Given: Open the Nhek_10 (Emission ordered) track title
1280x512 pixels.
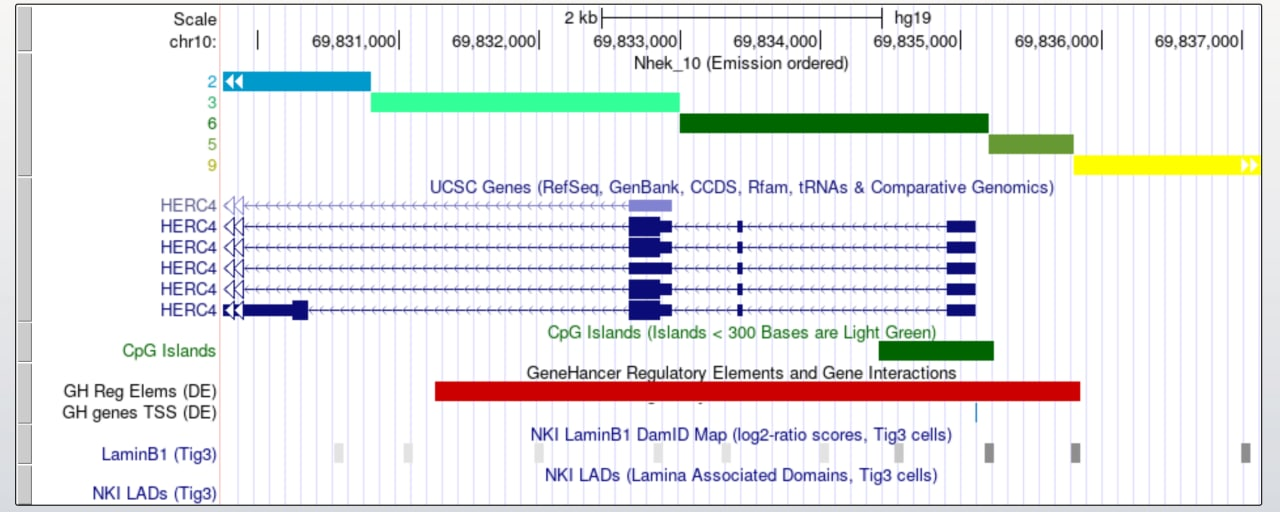Looking at the screenshot, I should click(x=741, y=63).
